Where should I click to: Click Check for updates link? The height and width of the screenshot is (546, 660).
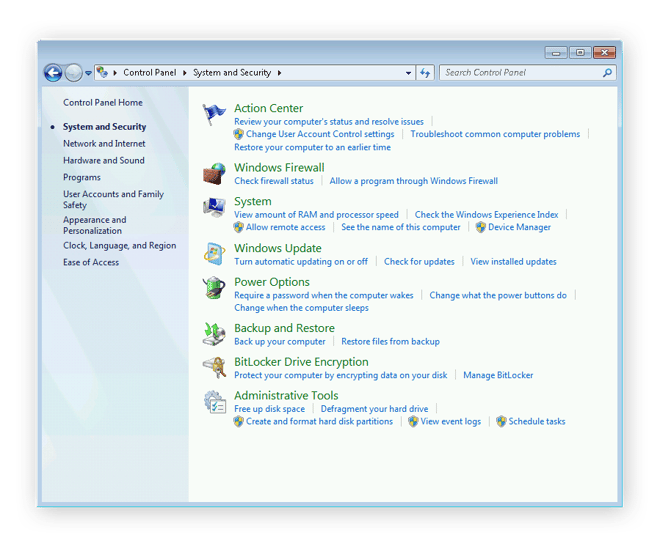419,262
